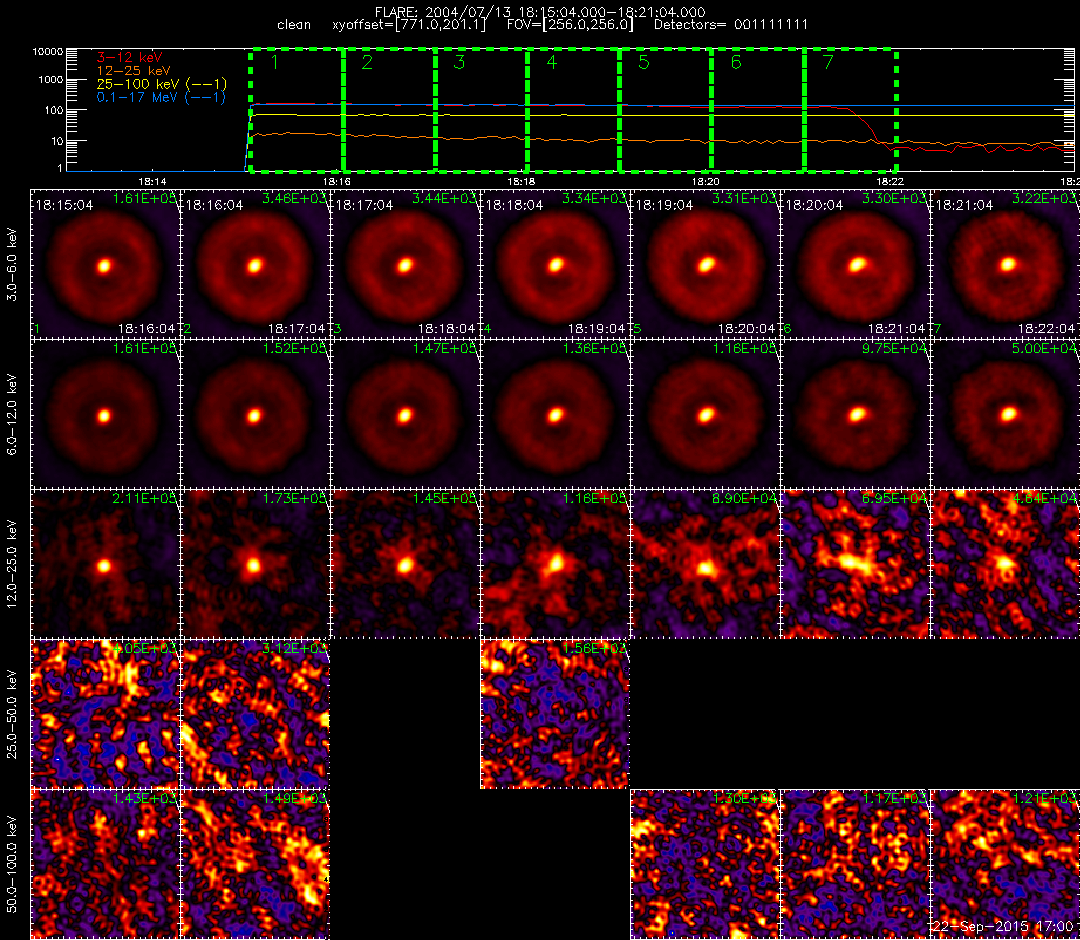Click the '25.0-50.0 keV' row label

pos(12,715)
